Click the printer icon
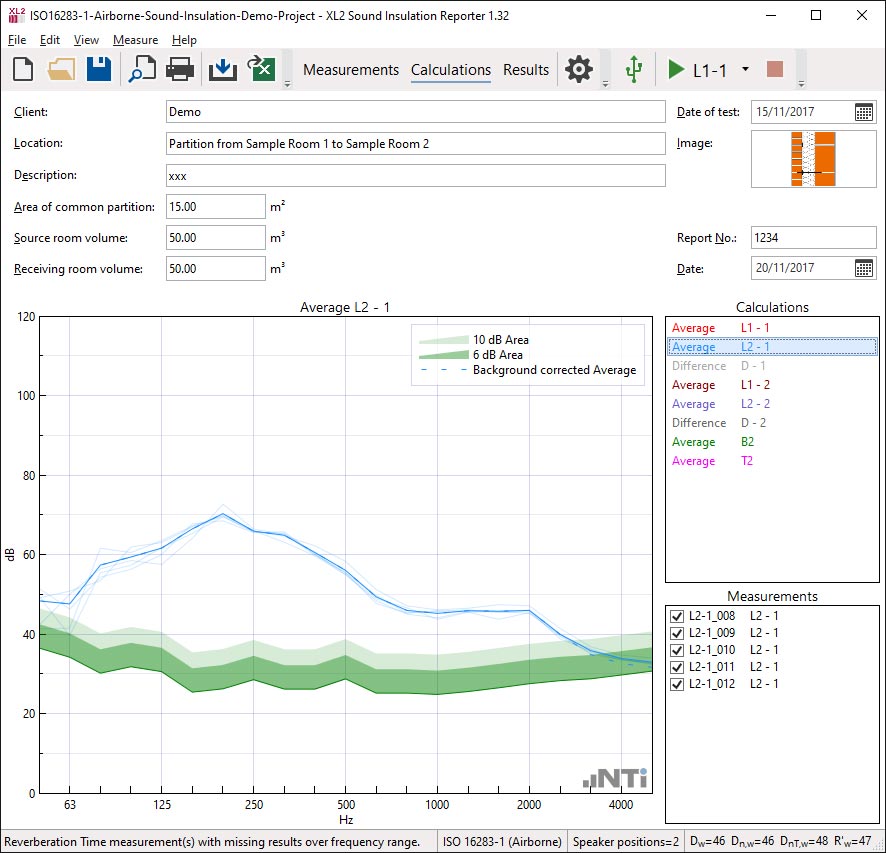The image size is (886, 853). (x=180, y=69)
